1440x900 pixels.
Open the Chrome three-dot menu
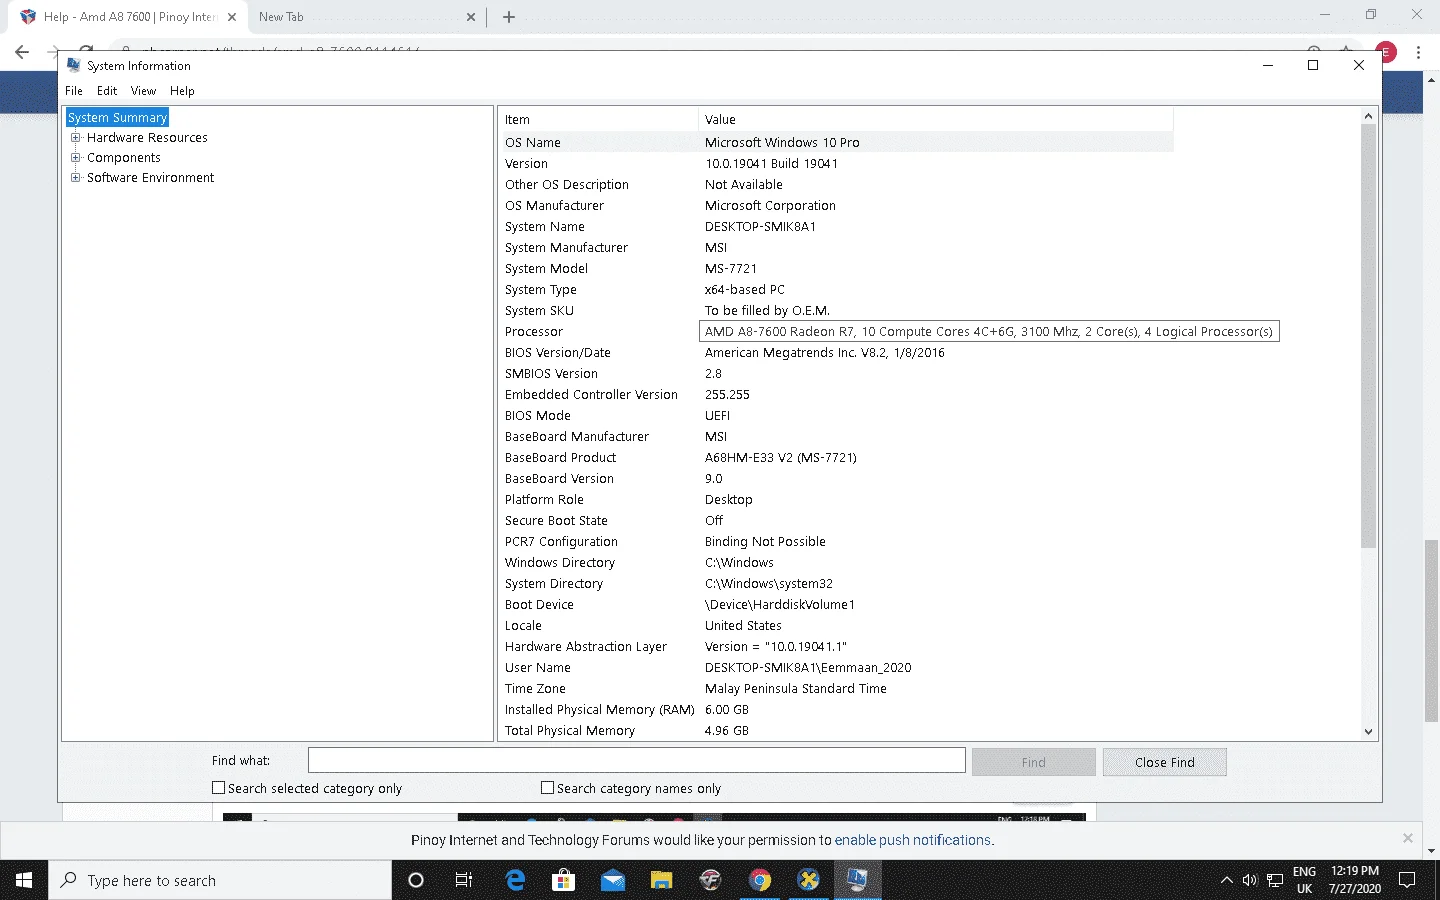[x=1418, y=52]
